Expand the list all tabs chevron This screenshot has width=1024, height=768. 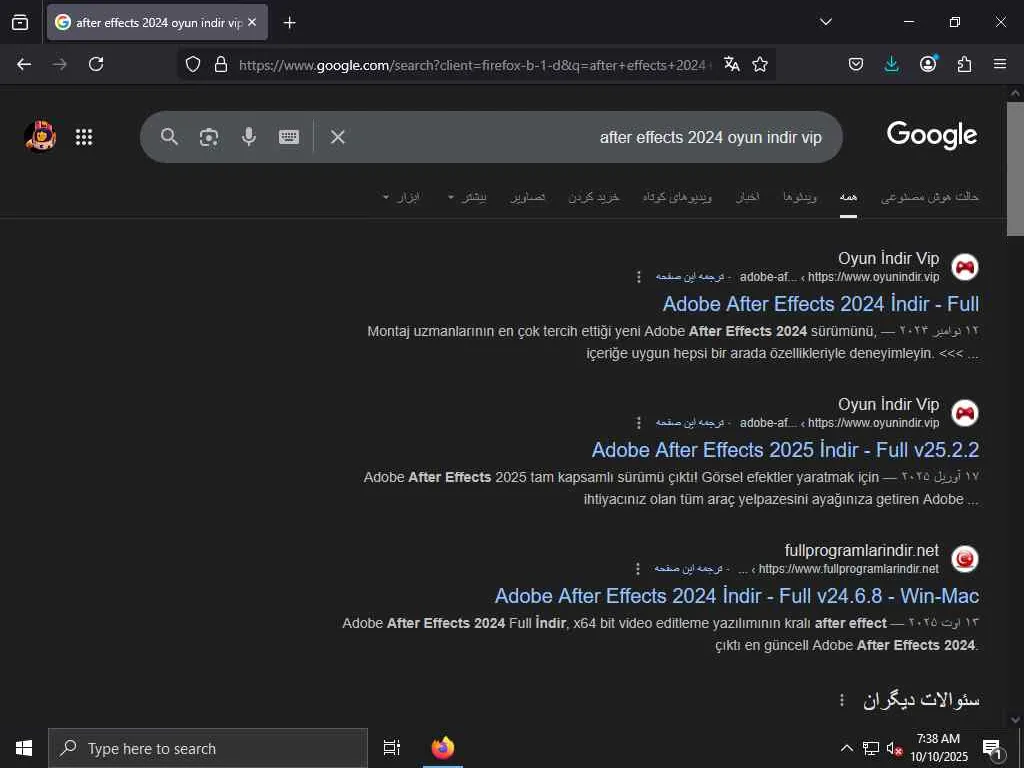tap(825, 22)
